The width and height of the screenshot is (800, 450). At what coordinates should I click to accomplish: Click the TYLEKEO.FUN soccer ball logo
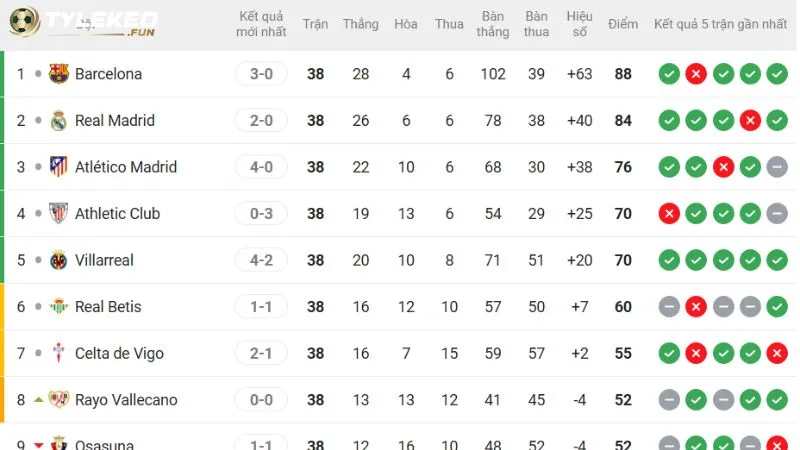pos(24,22)
